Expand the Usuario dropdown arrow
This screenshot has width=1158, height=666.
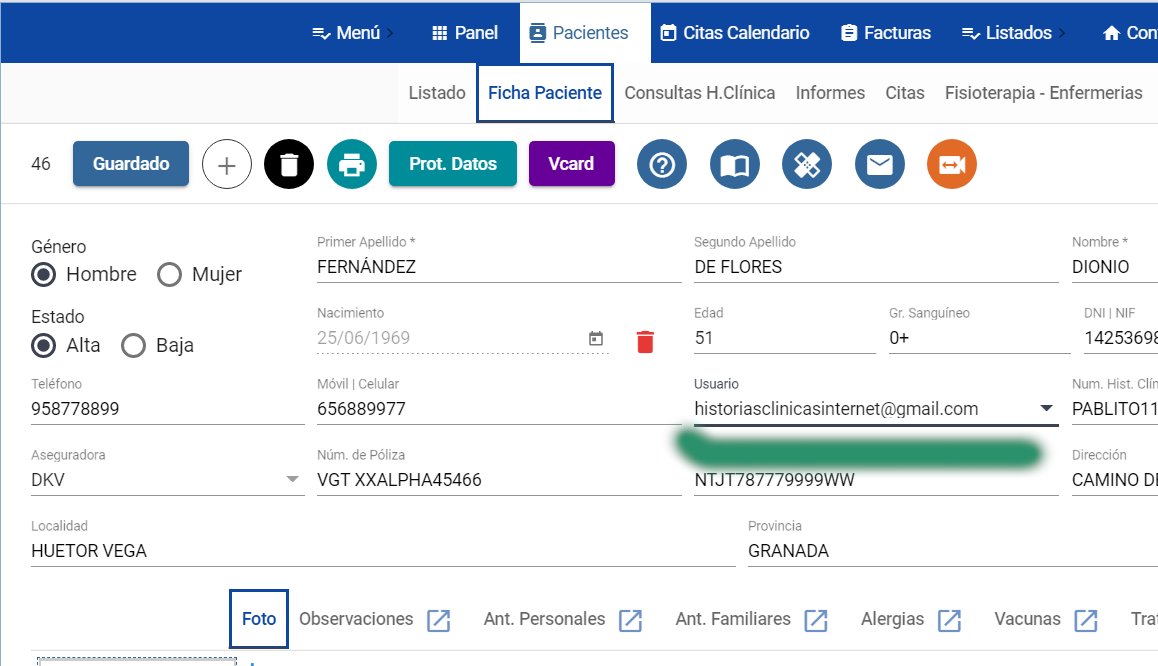(1046, 408)
